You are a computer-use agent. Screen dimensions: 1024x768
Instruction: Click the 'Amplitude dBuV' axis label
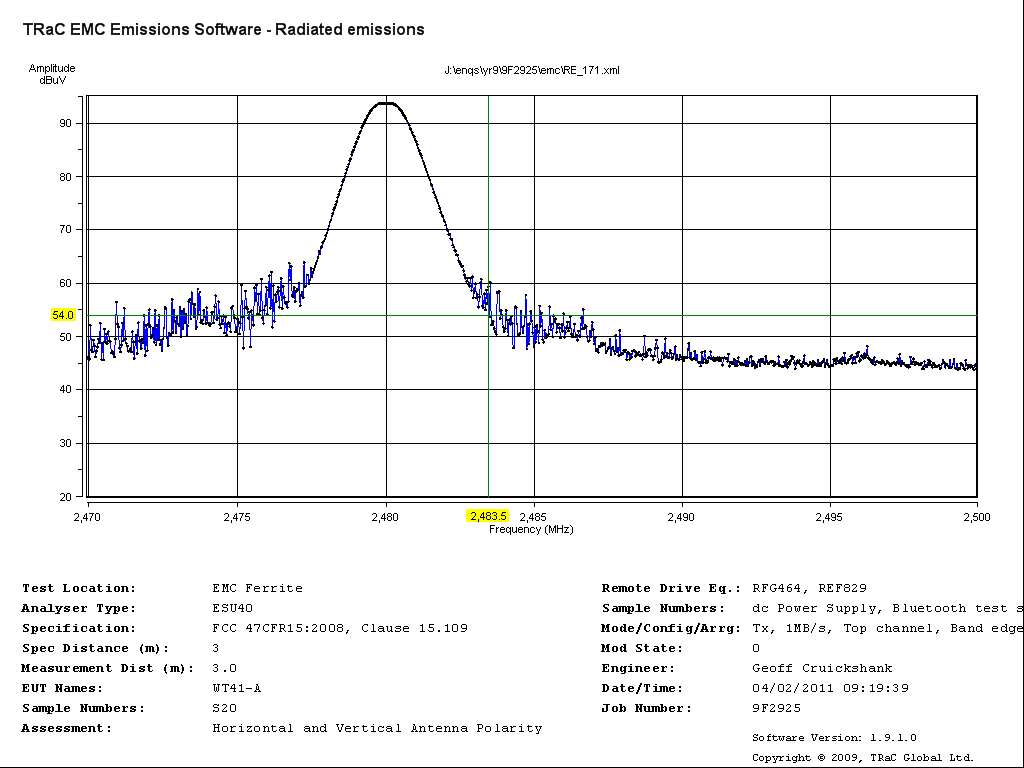(x=52, y=74)
